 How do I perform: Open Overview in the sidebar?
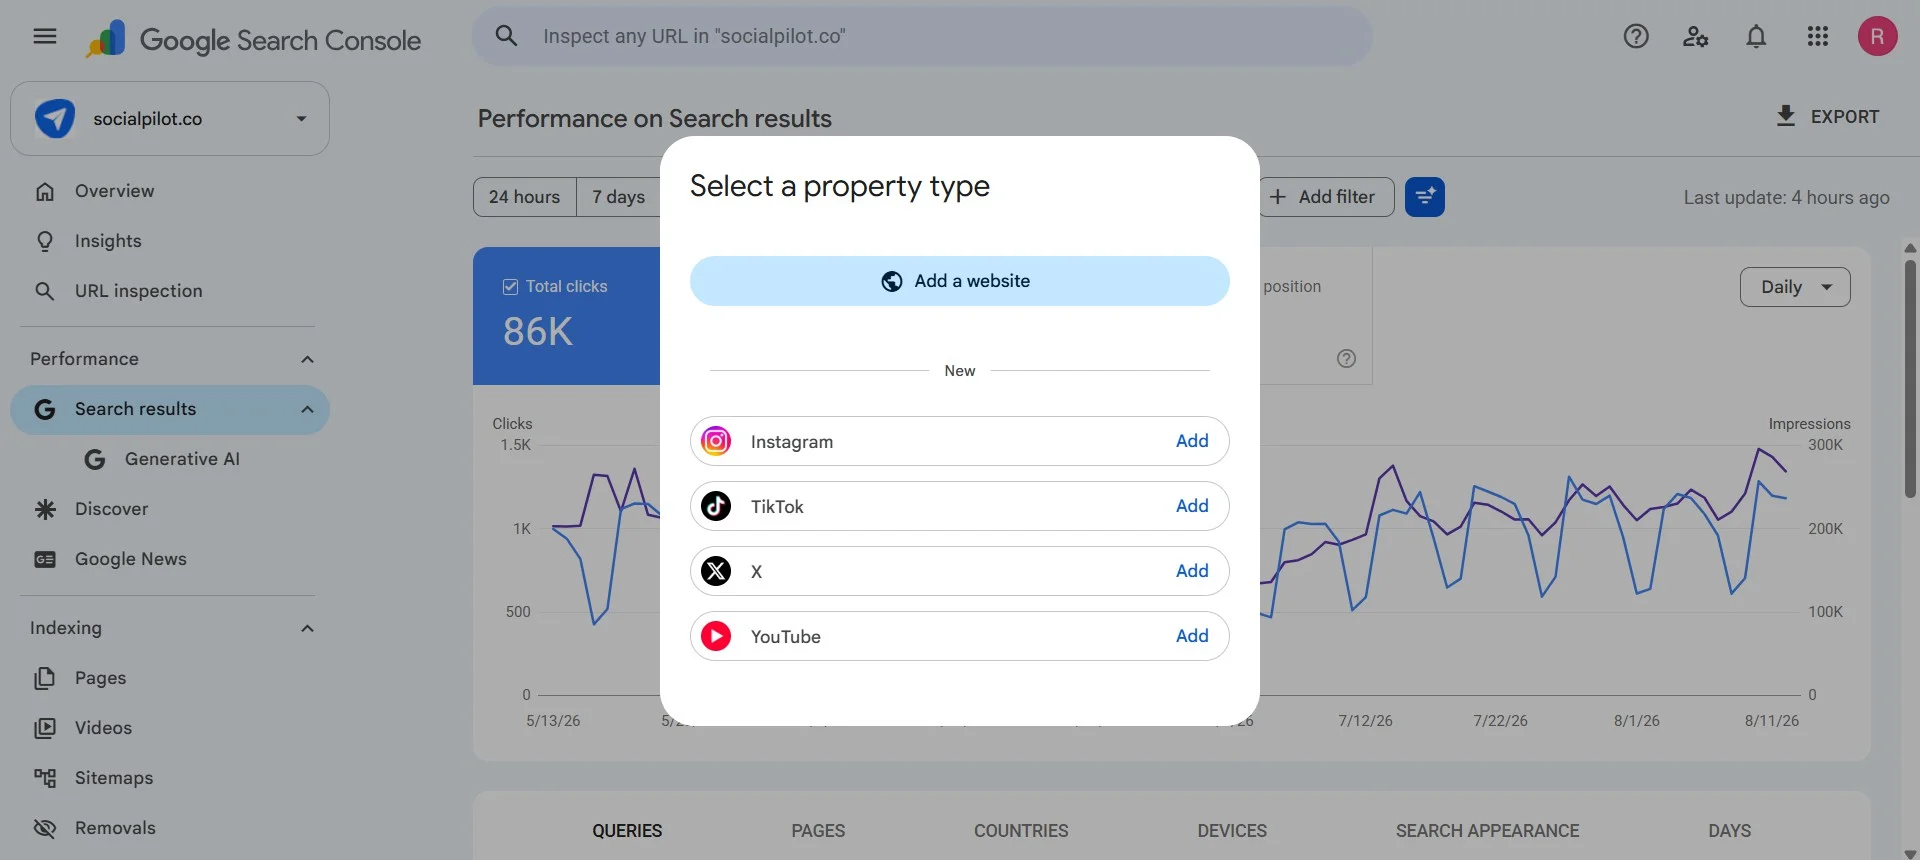click(170, 191)
